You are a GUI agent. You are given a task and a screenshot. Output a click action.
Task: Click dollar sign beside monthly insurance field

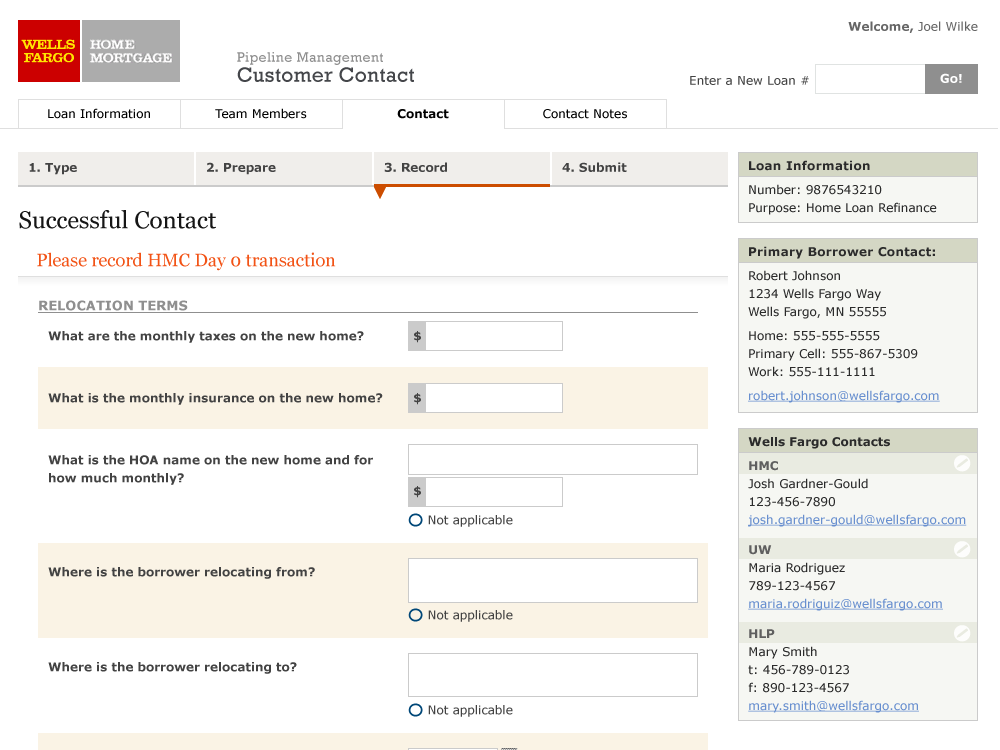coord(417,398)
